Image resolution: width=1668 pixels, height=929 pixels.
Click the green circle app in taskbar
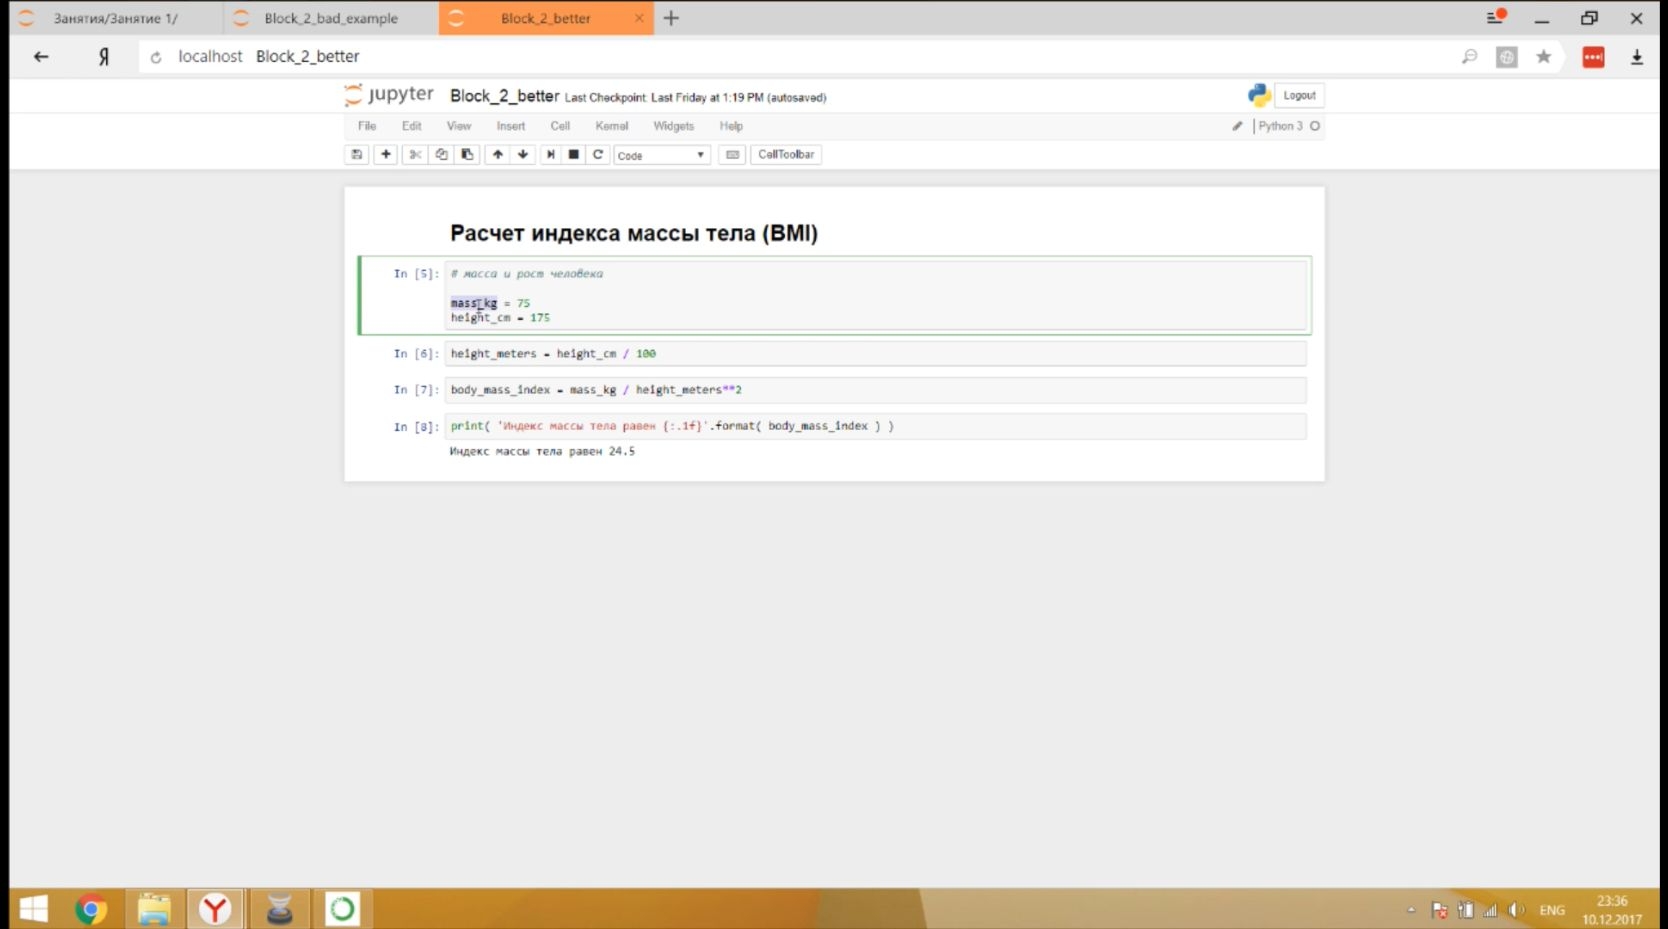click(342, 909)
